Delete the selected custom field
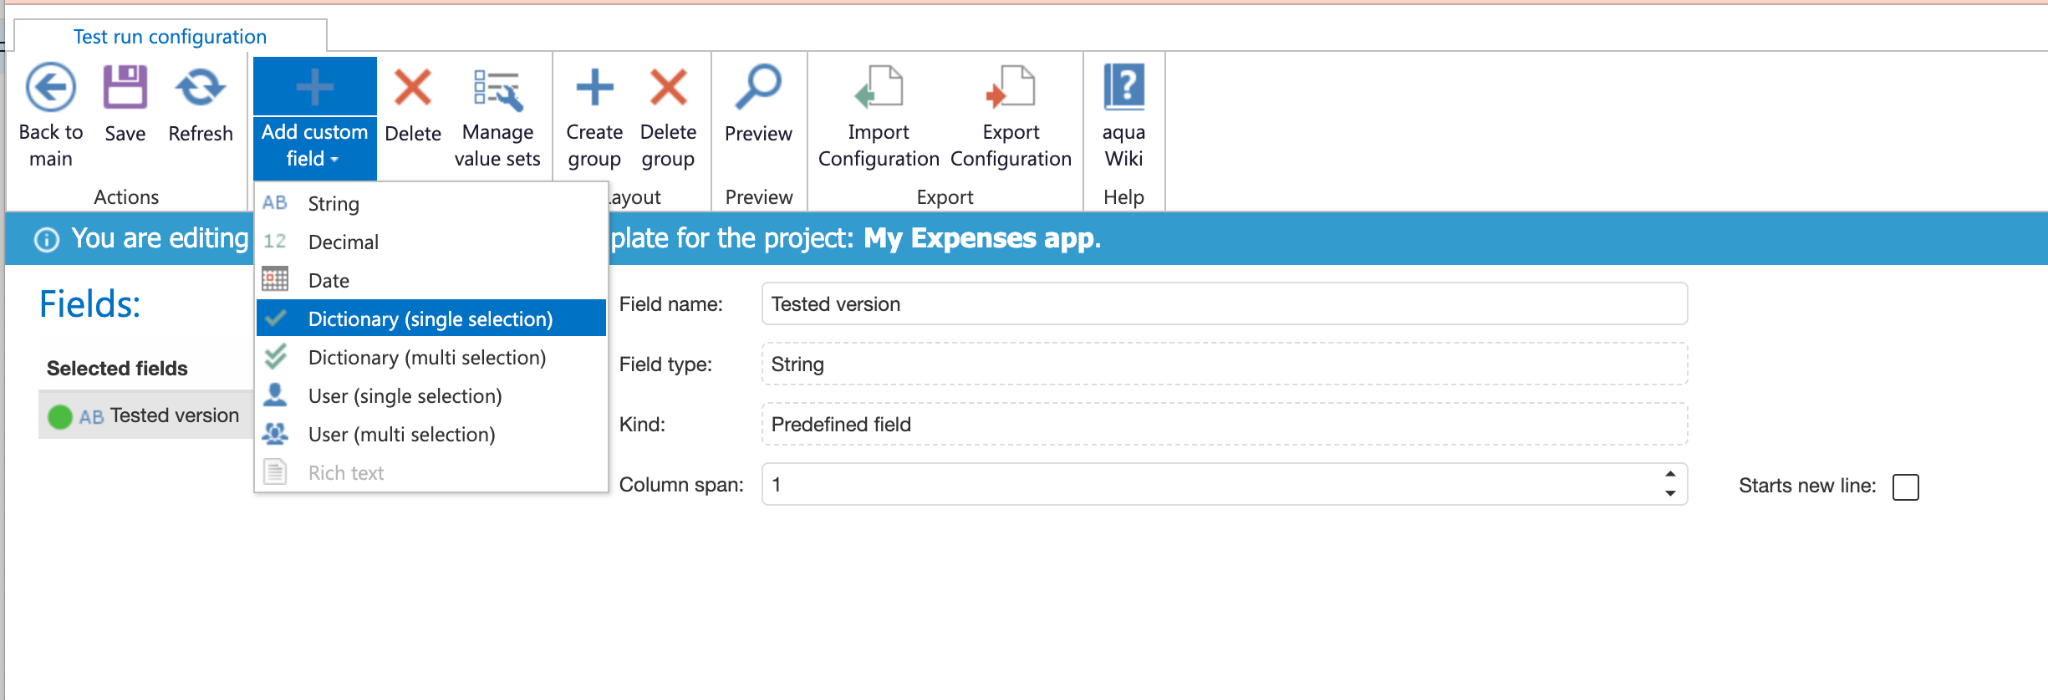The height and width of the screenshot is (700, 2048). pyautogui.click(x=412, y=89)
